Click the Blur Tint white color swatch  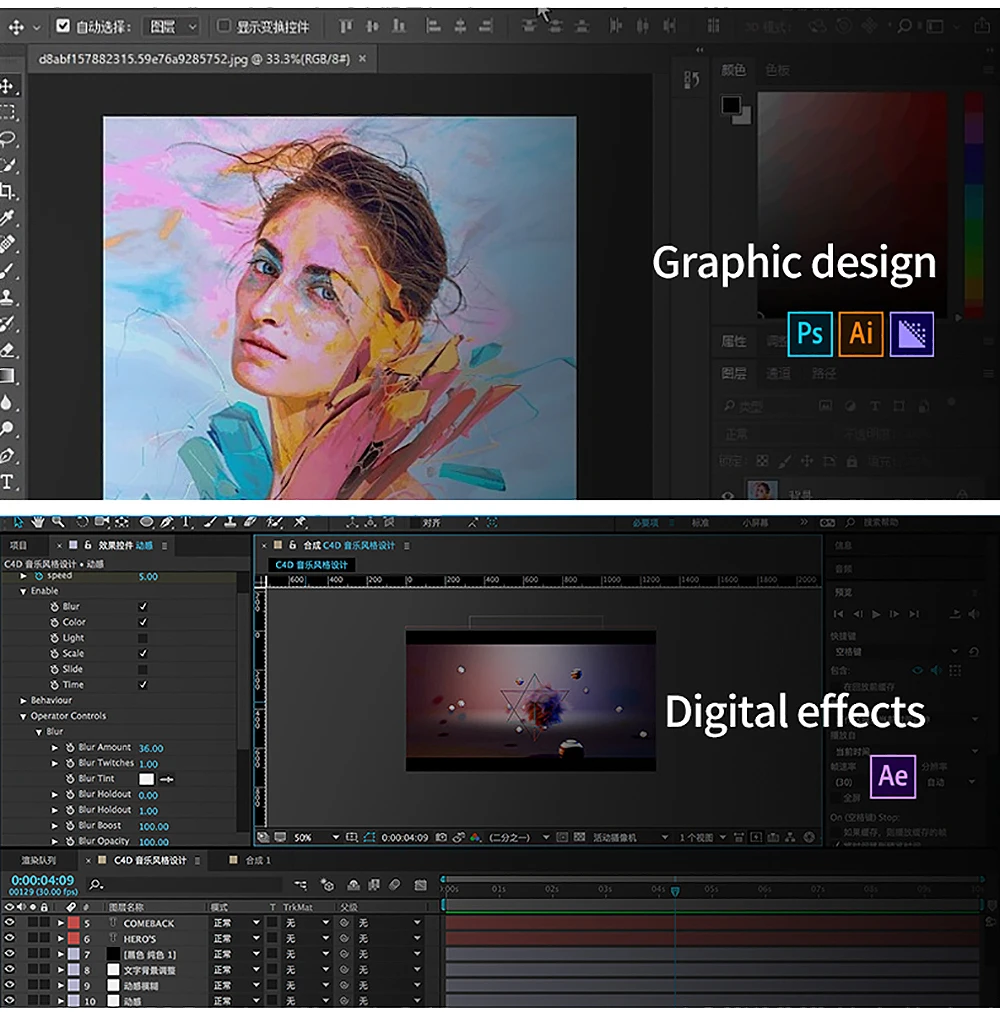tap(147, 779)
